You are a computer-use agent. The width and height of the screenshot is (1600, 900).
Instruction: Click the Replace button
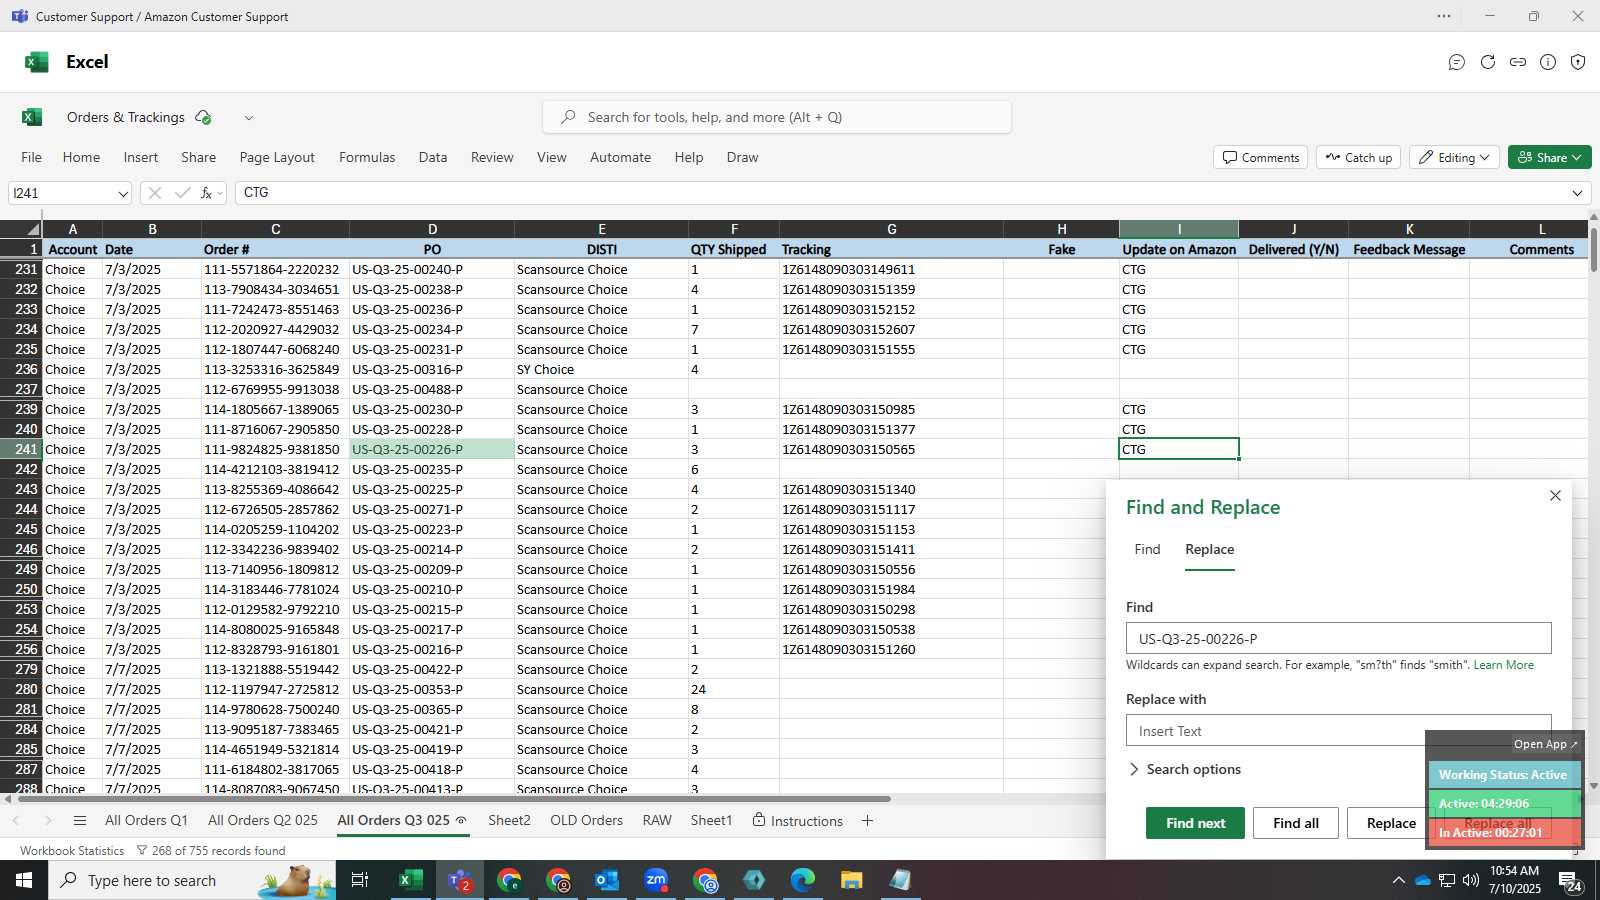click(x=1391, y=823)
